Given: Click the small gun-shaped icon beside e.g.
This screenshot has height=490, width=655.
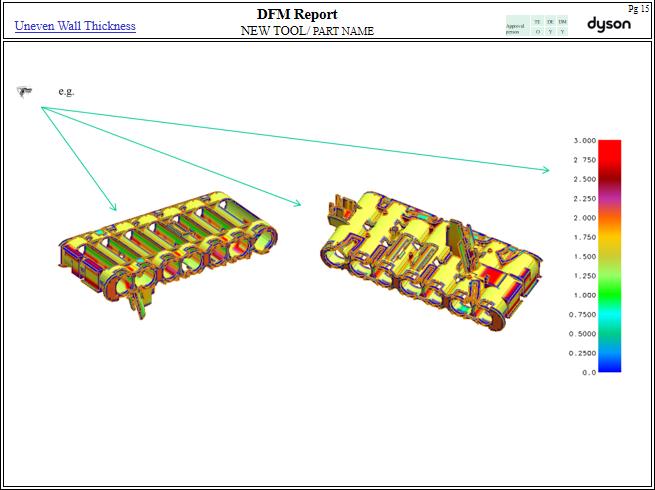Looking at the screenshot, I should click(x=24, y=91).
